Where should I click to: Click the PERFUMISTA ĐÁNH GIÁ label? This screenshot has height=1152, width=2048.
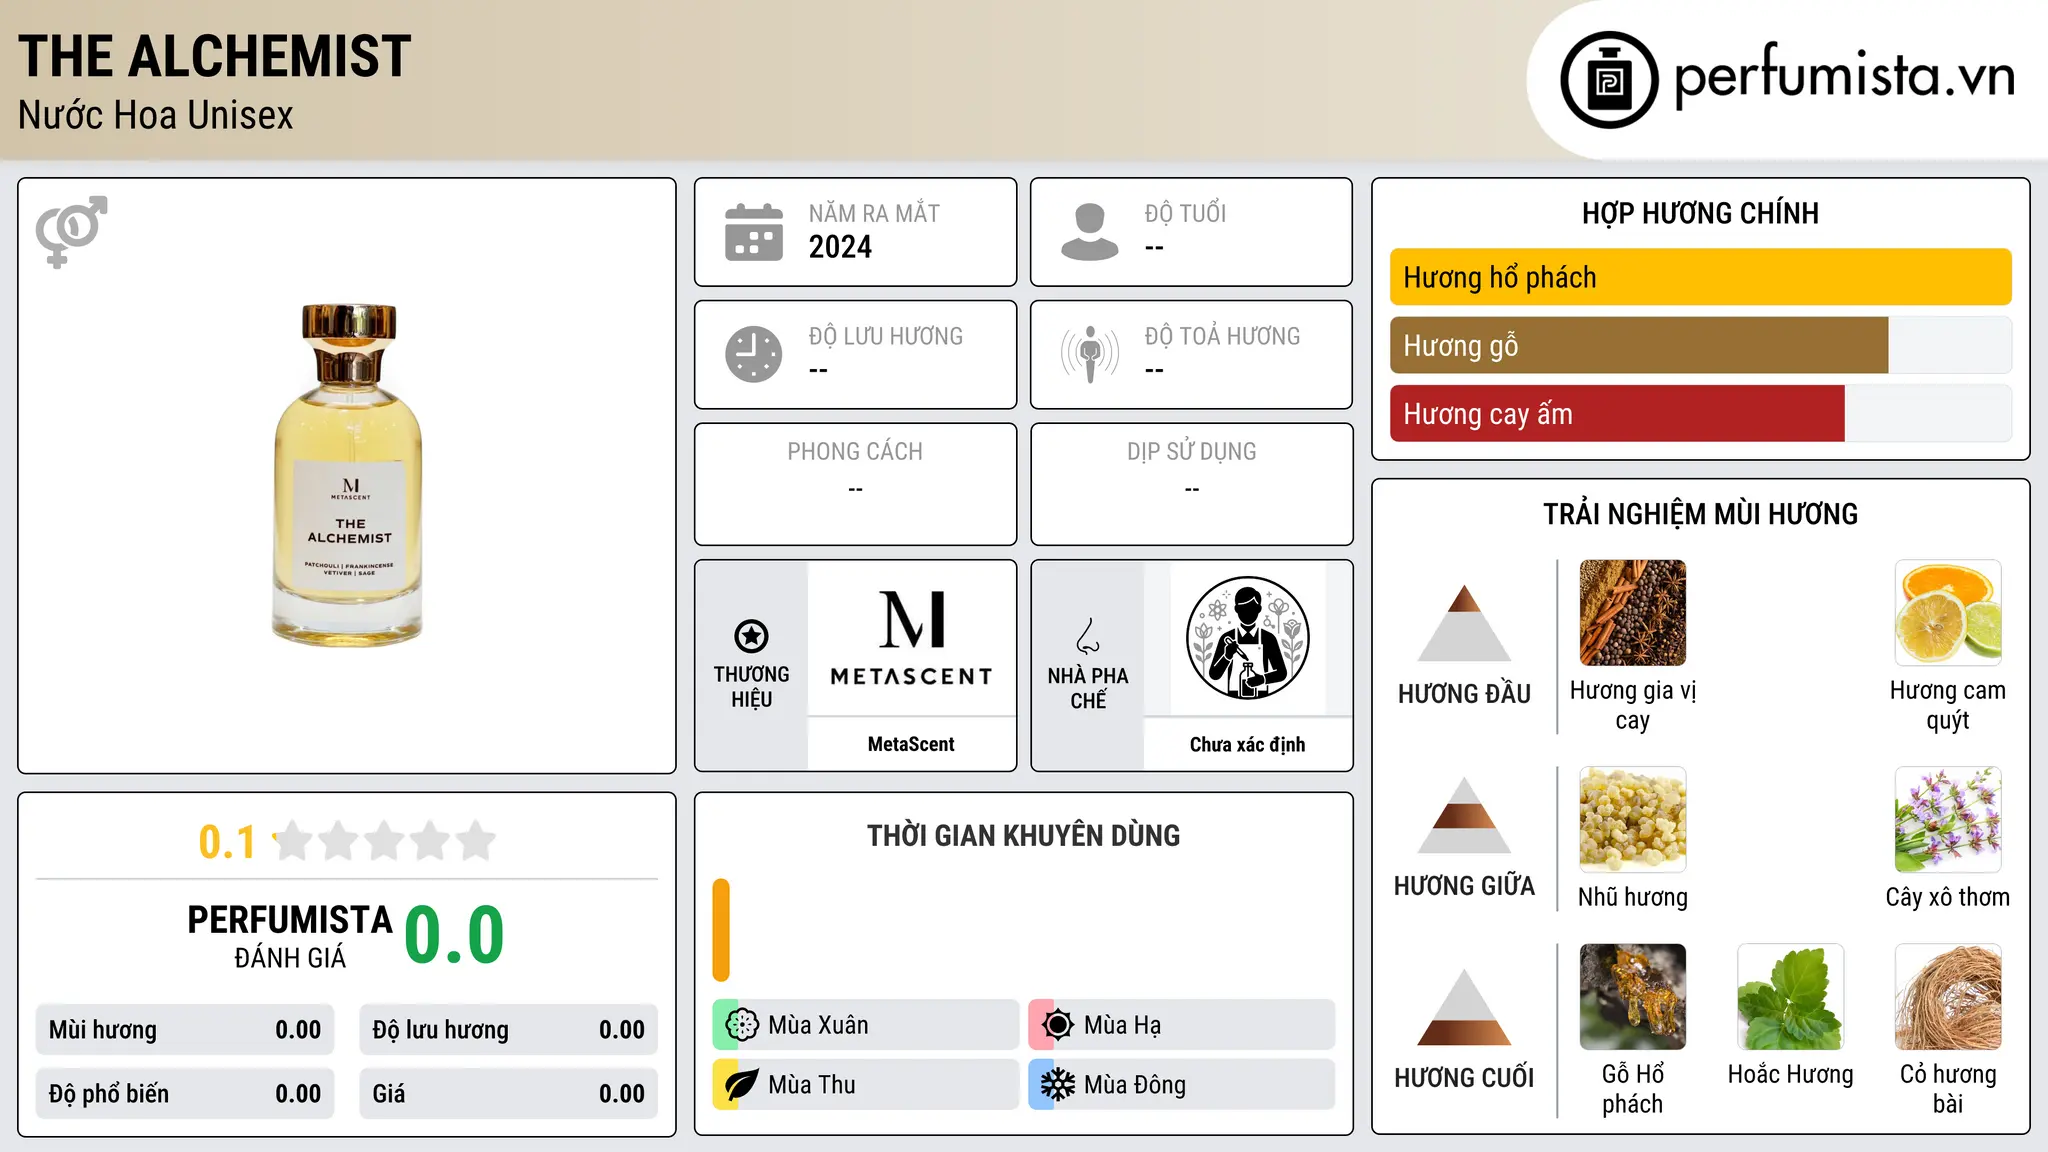point(290,936)
